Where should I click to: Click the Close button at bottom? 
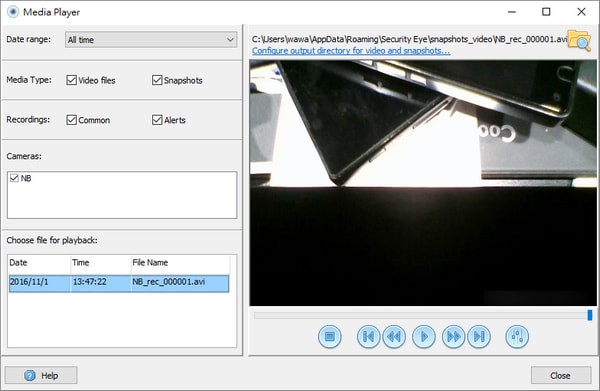[561, 375]
